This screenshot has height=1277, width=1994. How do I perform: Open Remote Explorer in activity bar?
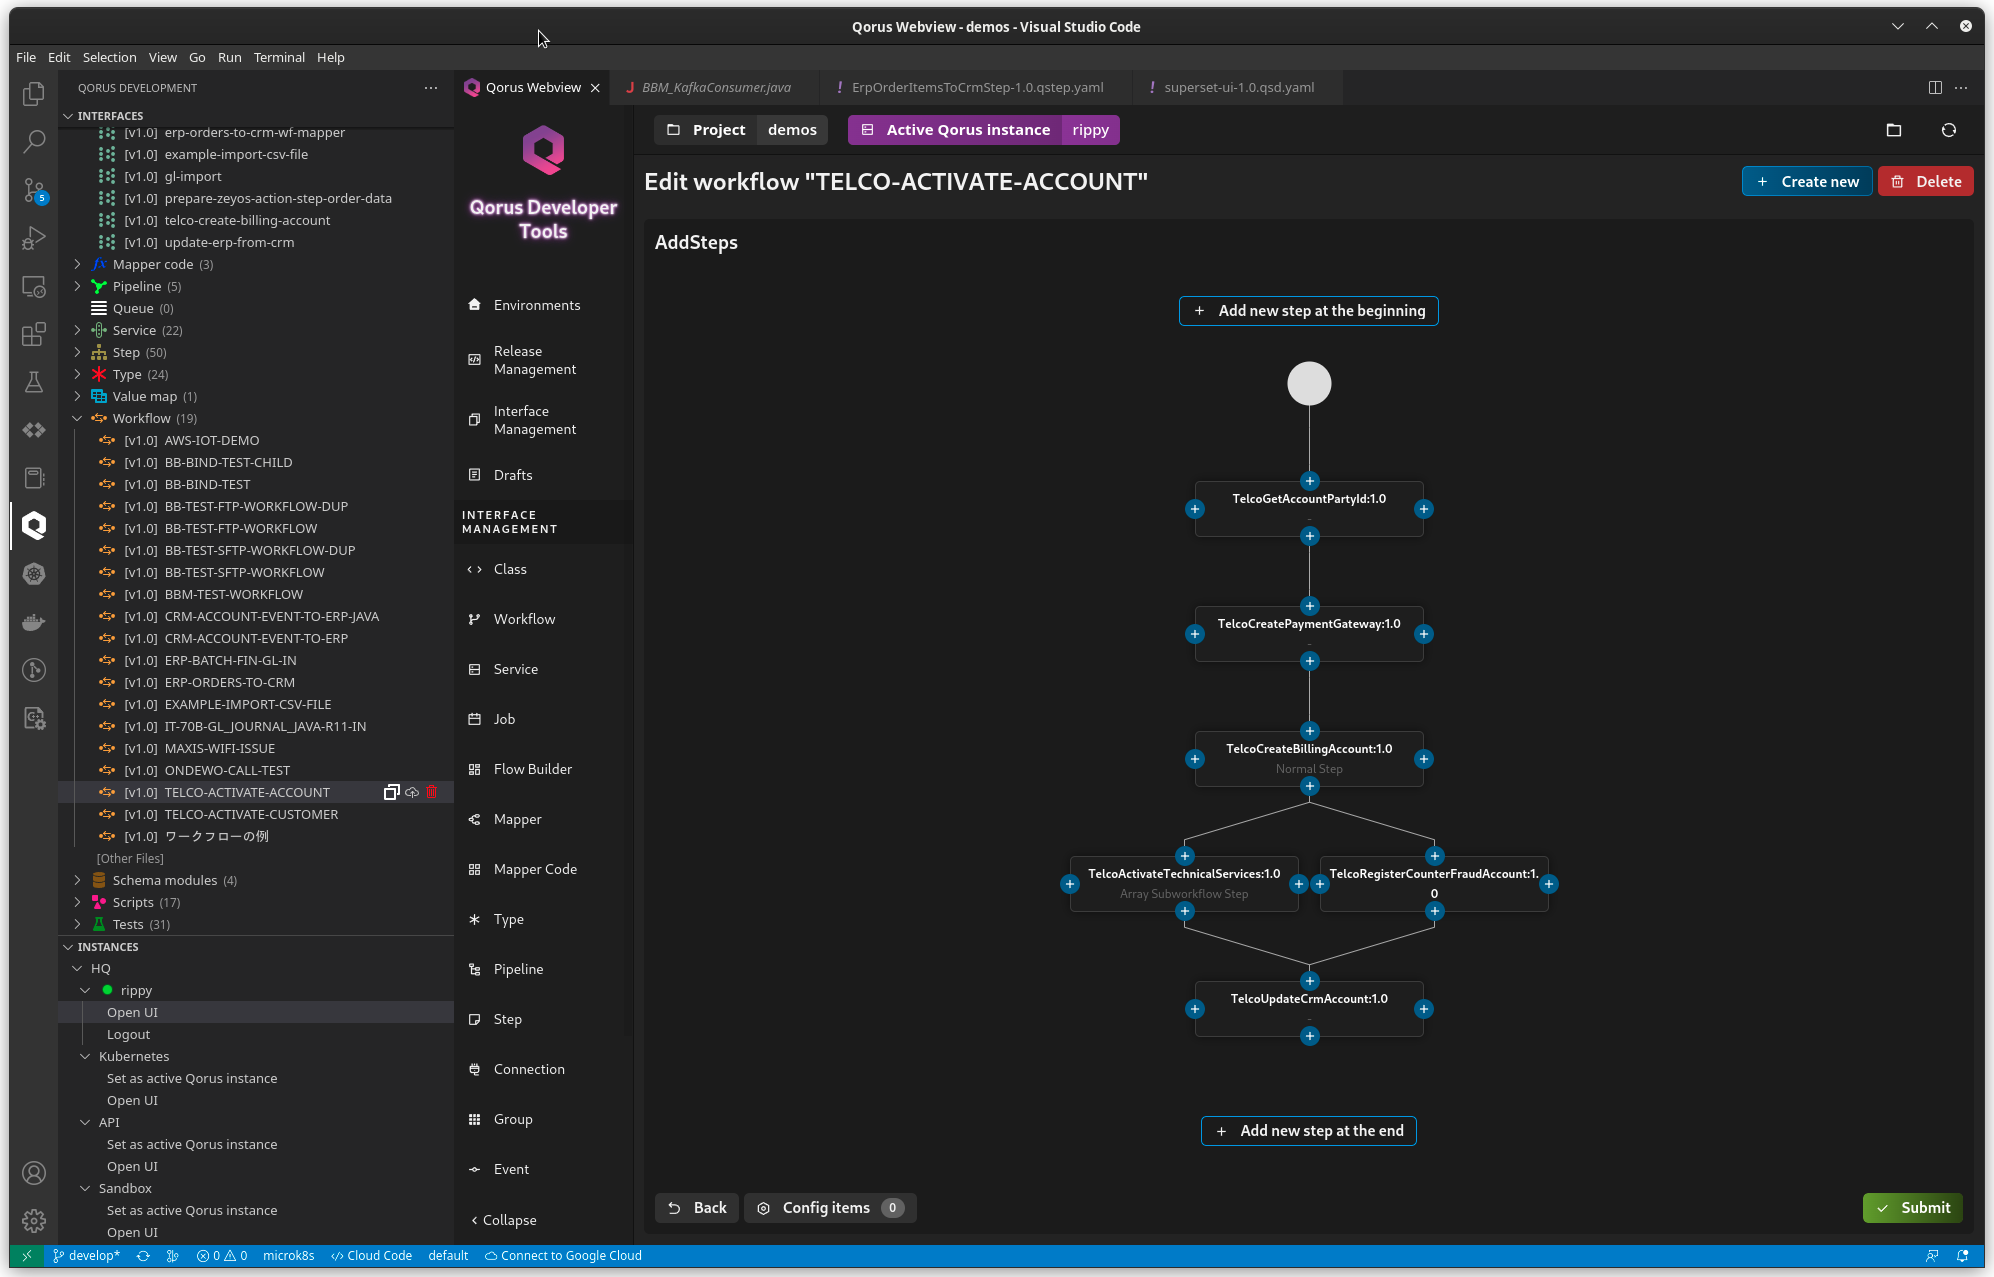[34, 286]
